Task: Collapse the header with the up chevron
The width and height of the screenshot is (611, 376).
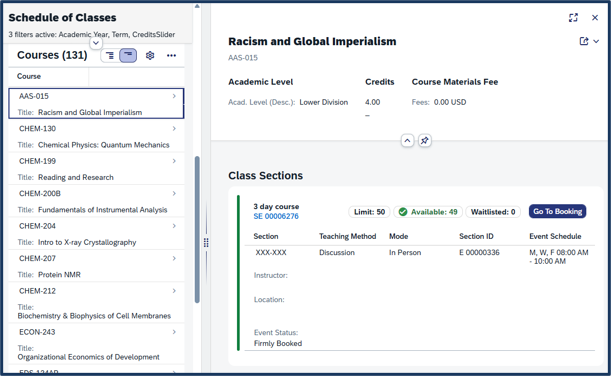Action: pos(407,141)
